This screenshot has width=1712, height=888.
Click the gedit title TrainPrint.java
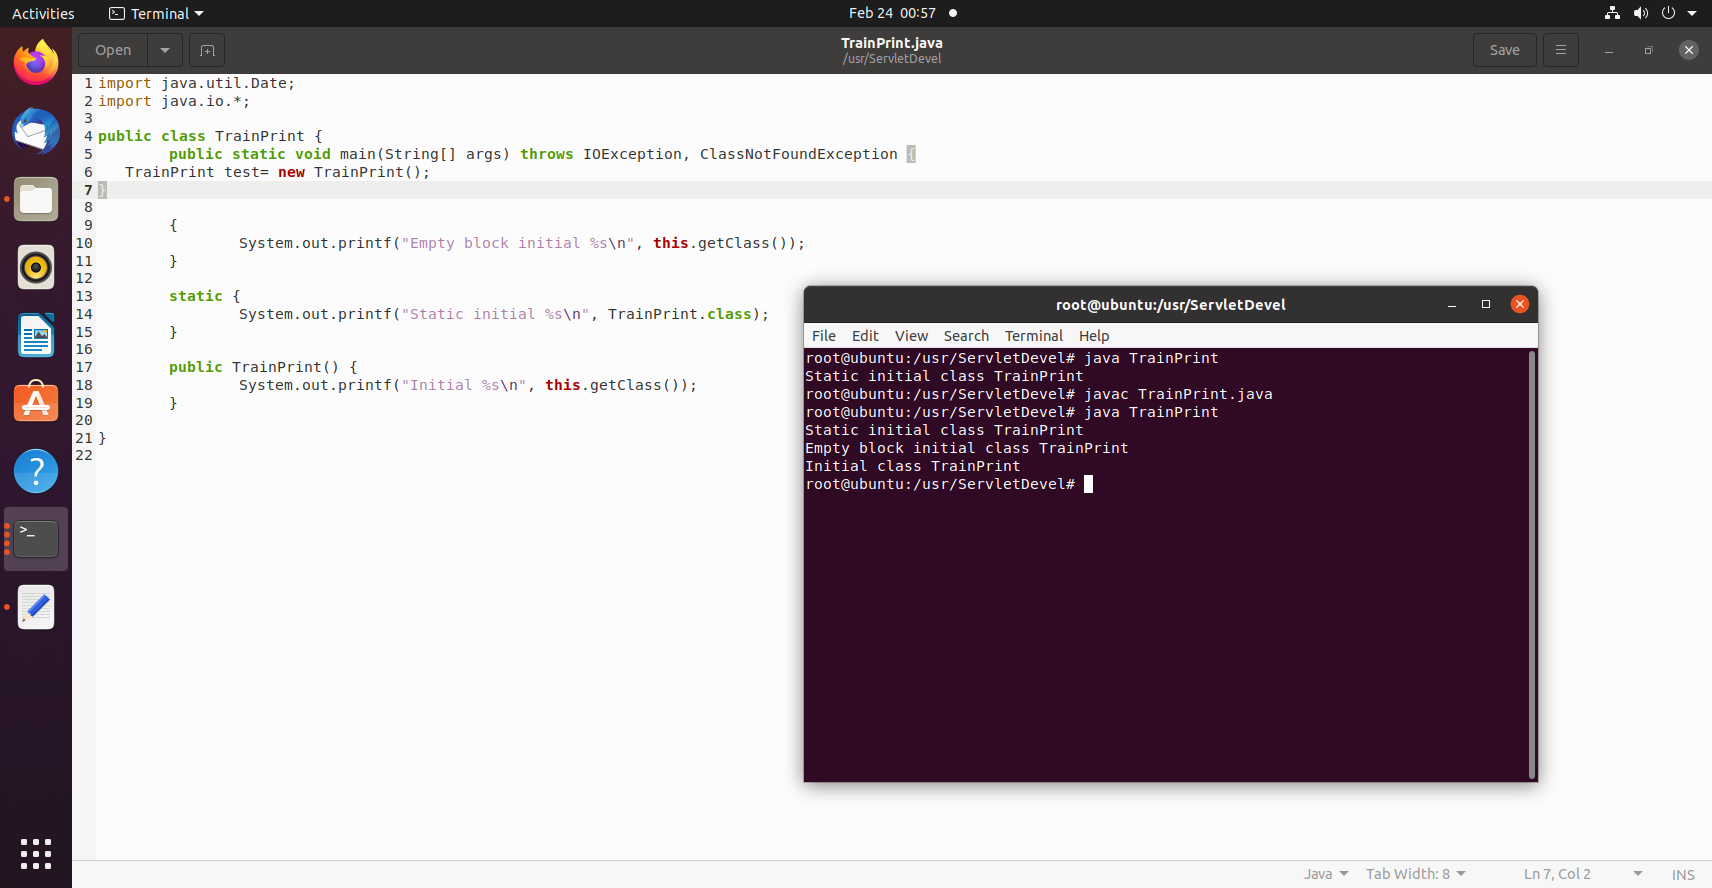point(892,42)
